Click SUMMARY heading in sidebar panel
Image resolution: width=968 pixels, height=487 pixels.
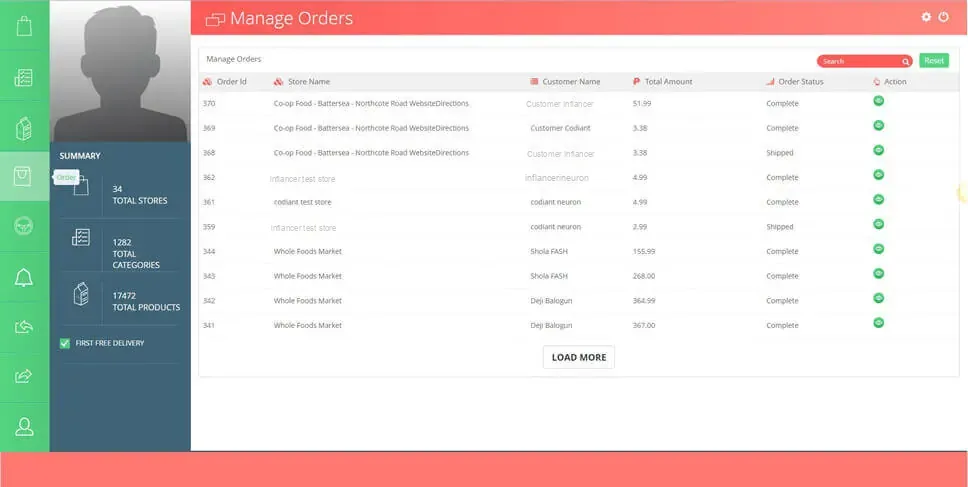(x=80, y=156)
